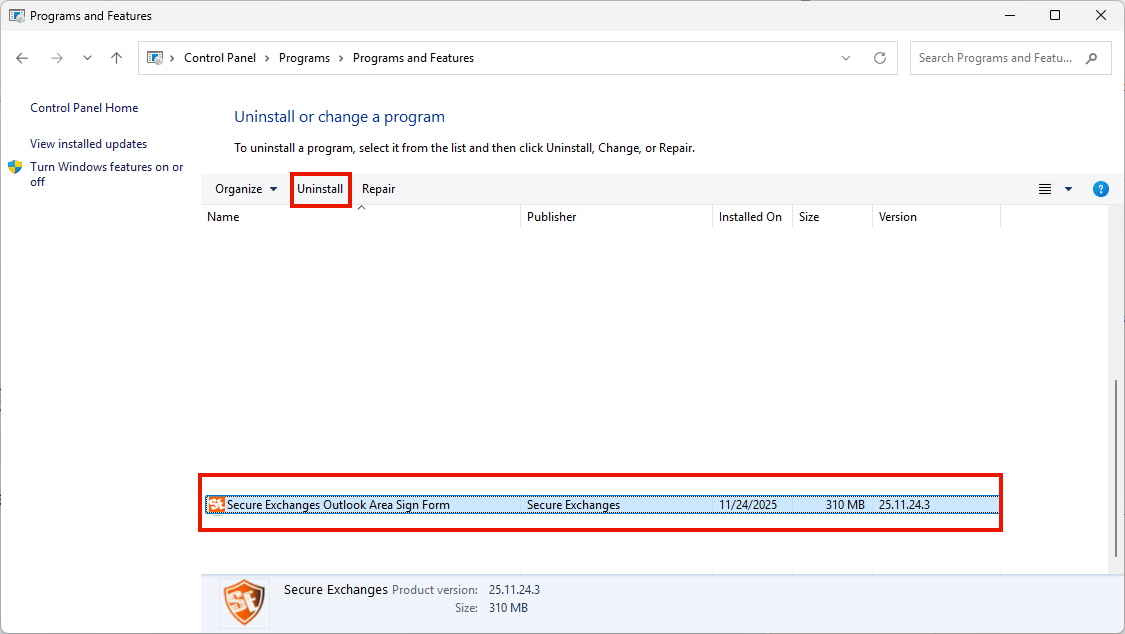Click the shield icon beside Windows features

[x=15, y=167]
